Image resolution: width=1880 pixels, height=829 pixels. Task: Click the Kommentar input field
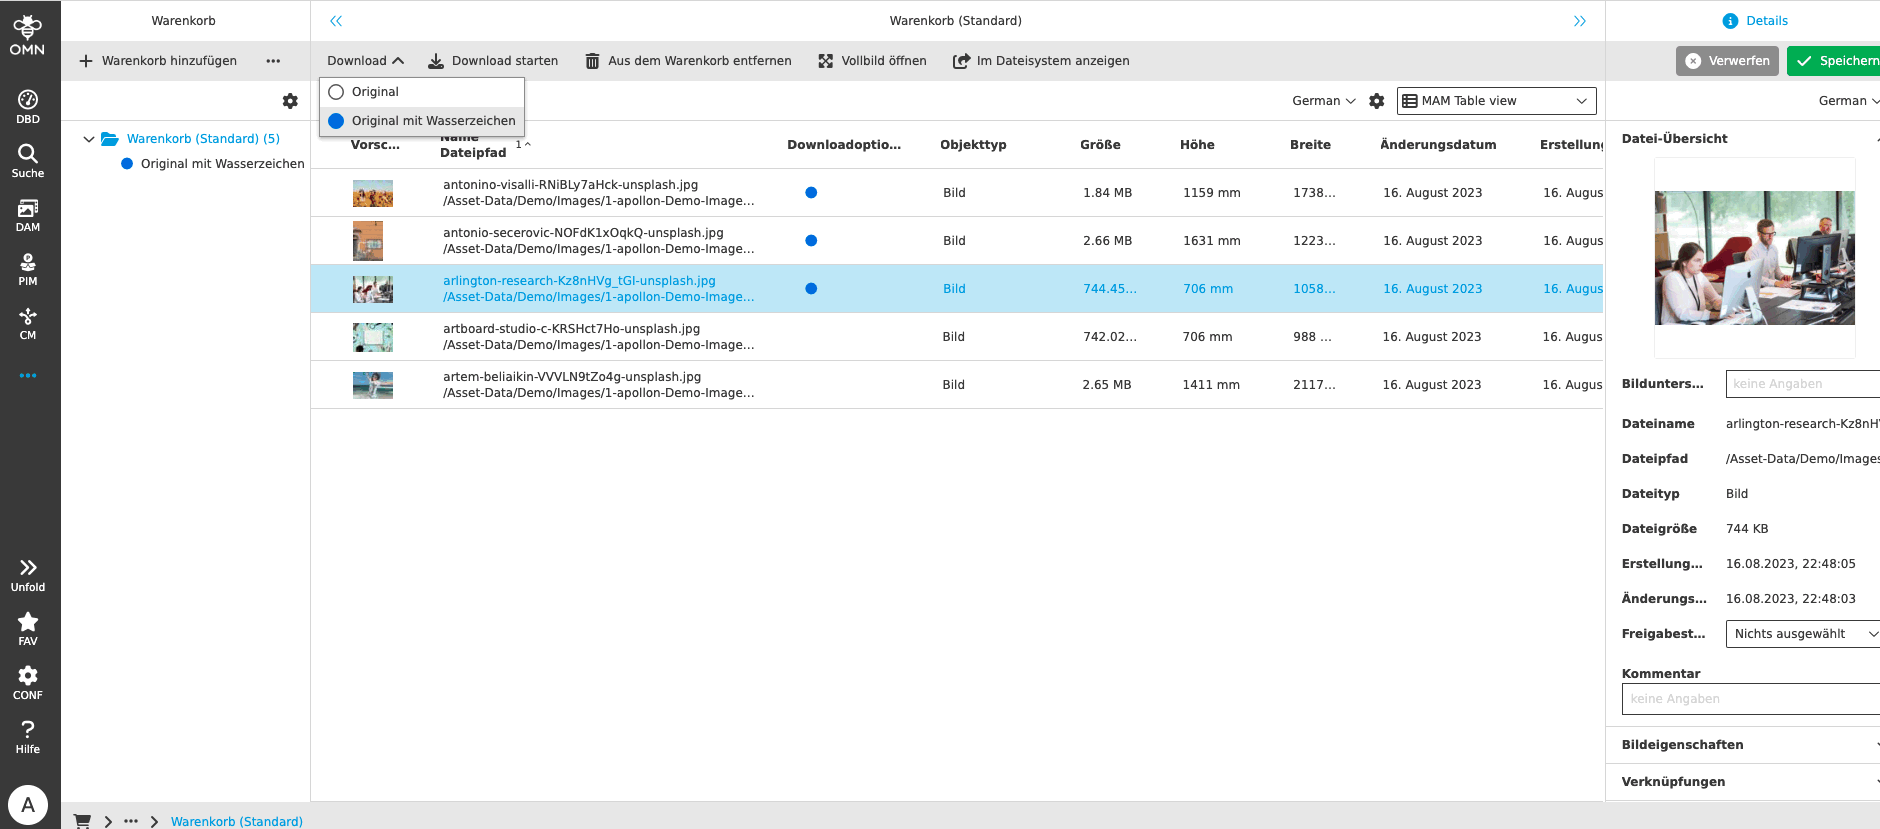(1750, 699)
